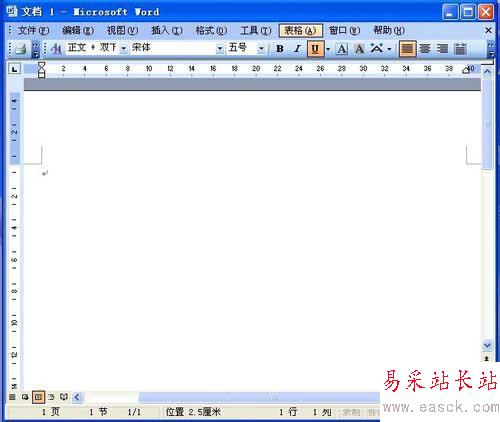Toggle the highlighted justify alignment button

(407, 49)
